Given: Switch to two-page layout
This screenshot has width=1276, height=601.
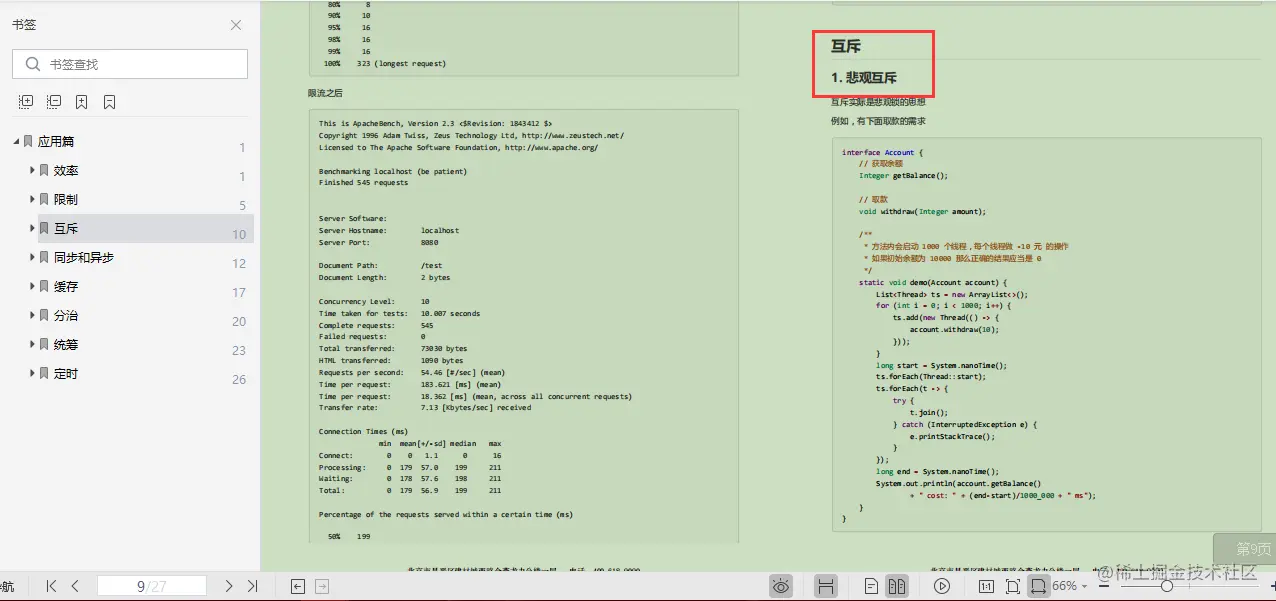Looking at the screenshot, I should 897,586.
